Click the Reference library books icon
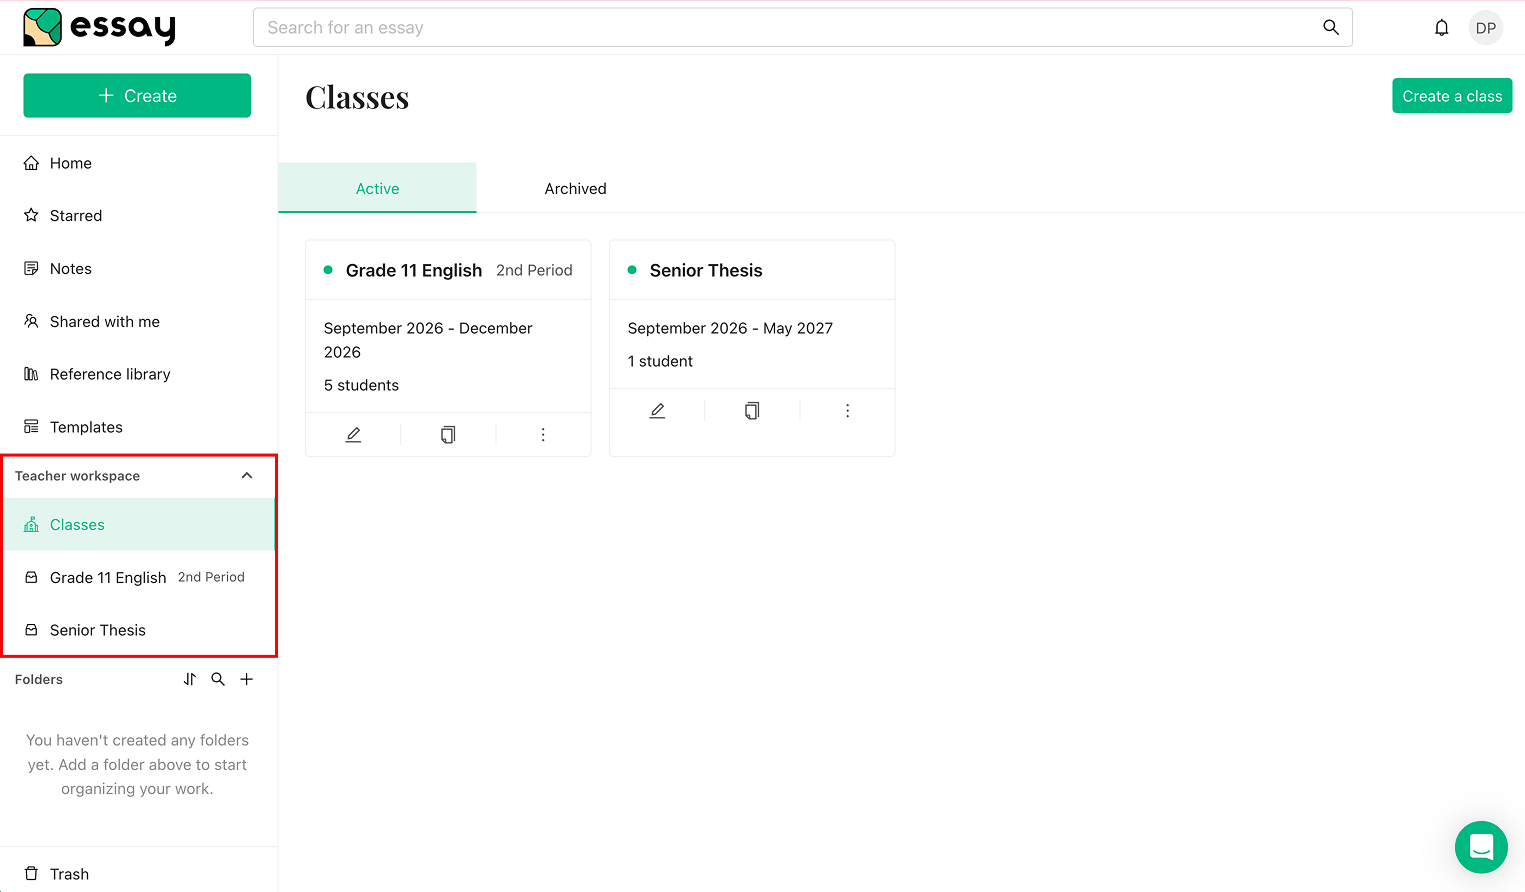 (x=31, y=374)
